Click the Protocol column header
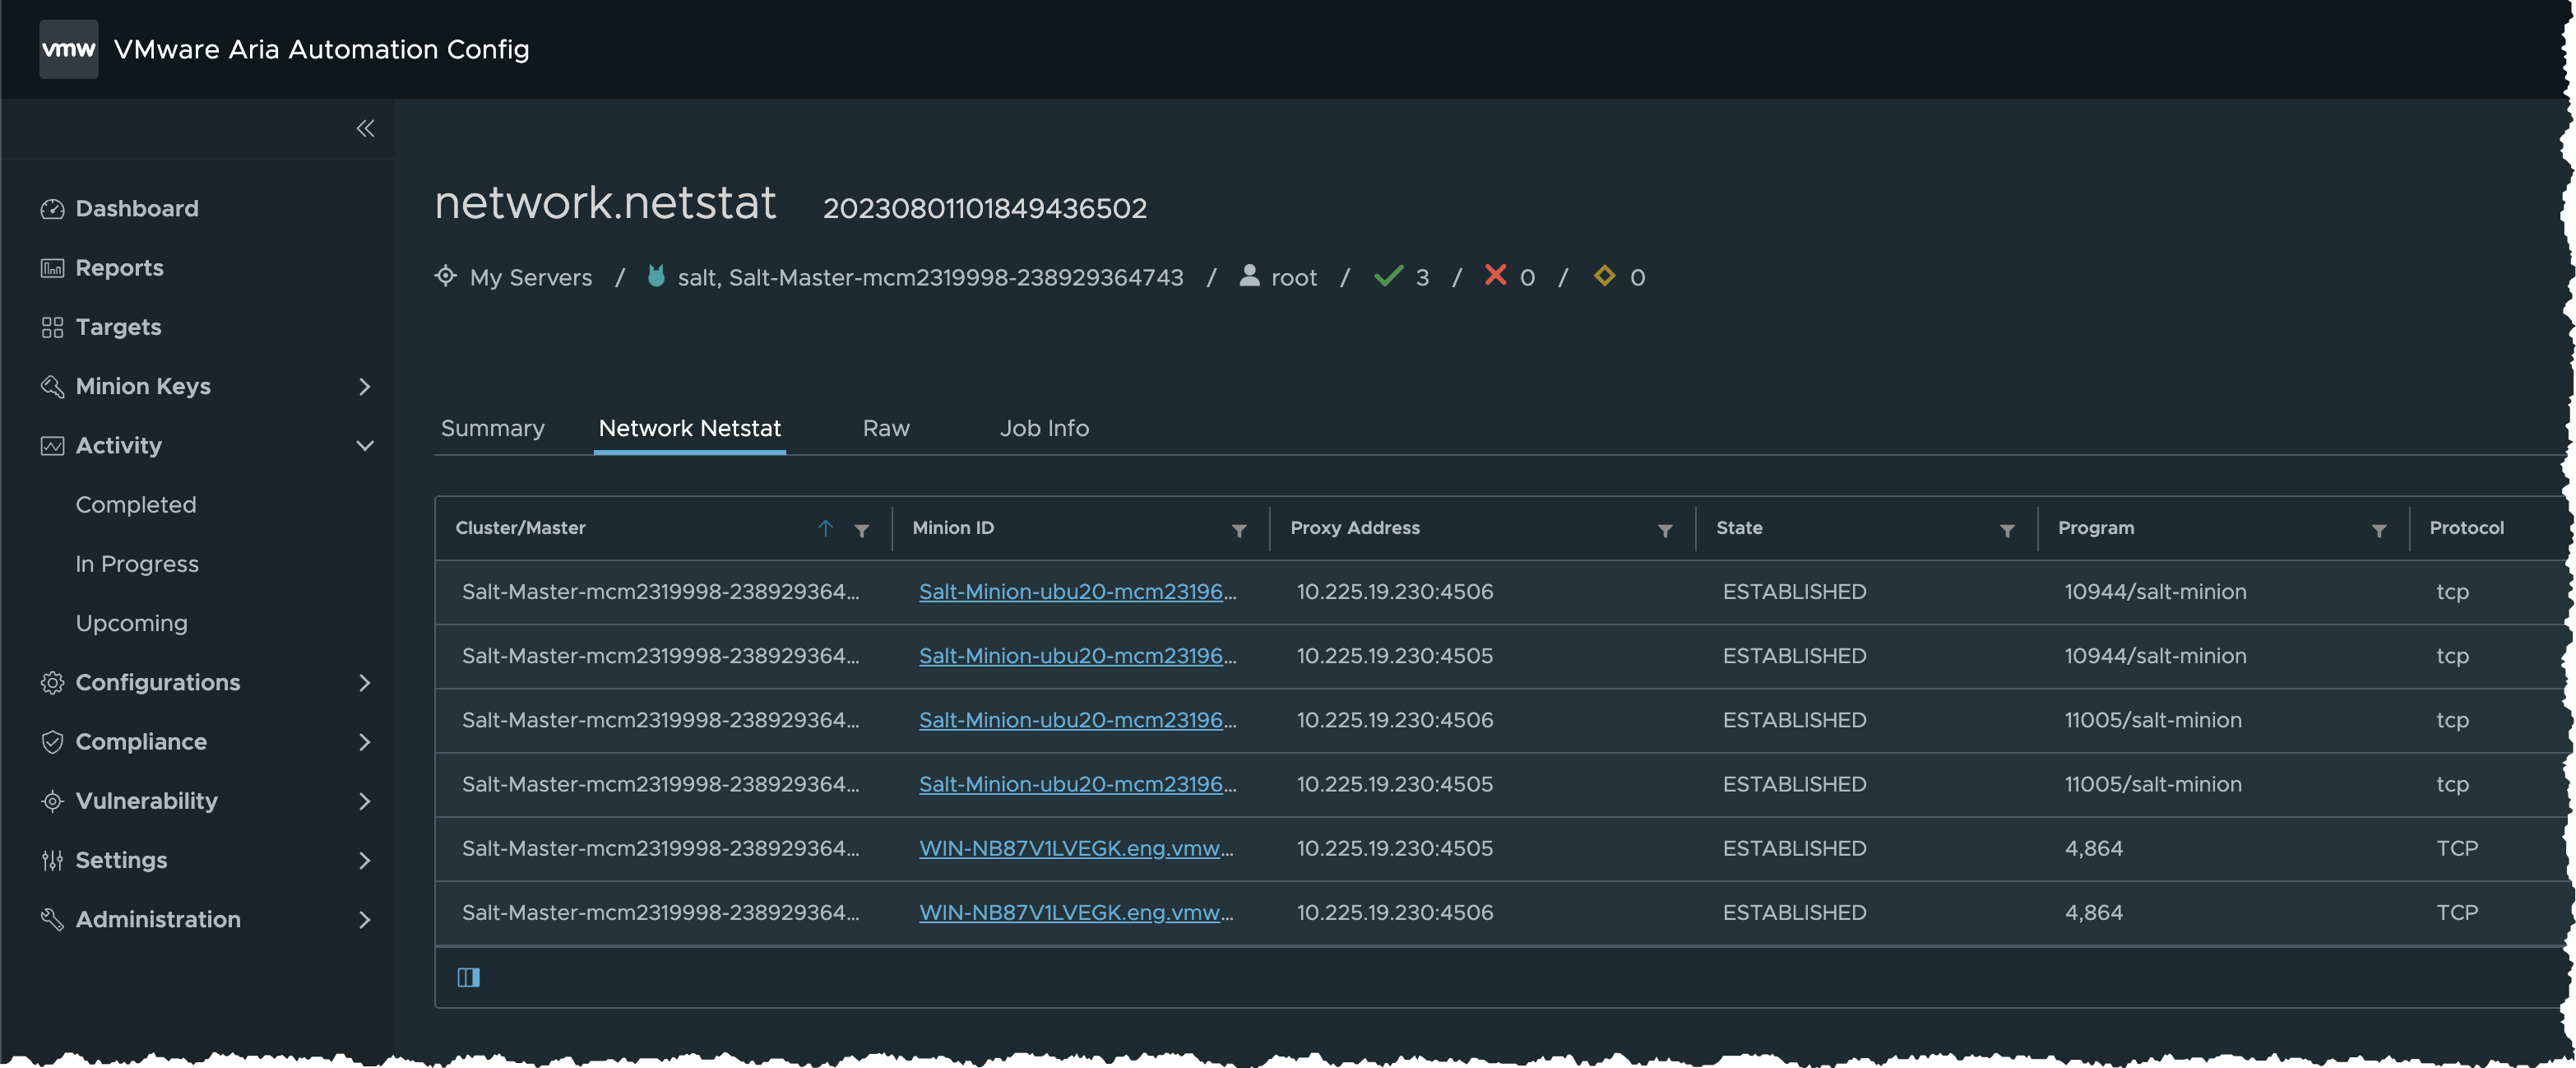Screen dimensions: 2576x1068 click(x=2466, y=527)
